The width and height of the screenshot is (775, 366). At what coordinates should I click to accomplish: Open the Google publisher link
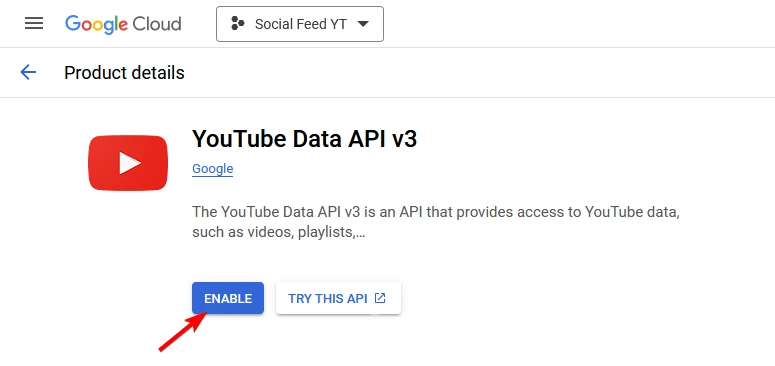coord(213,169)
